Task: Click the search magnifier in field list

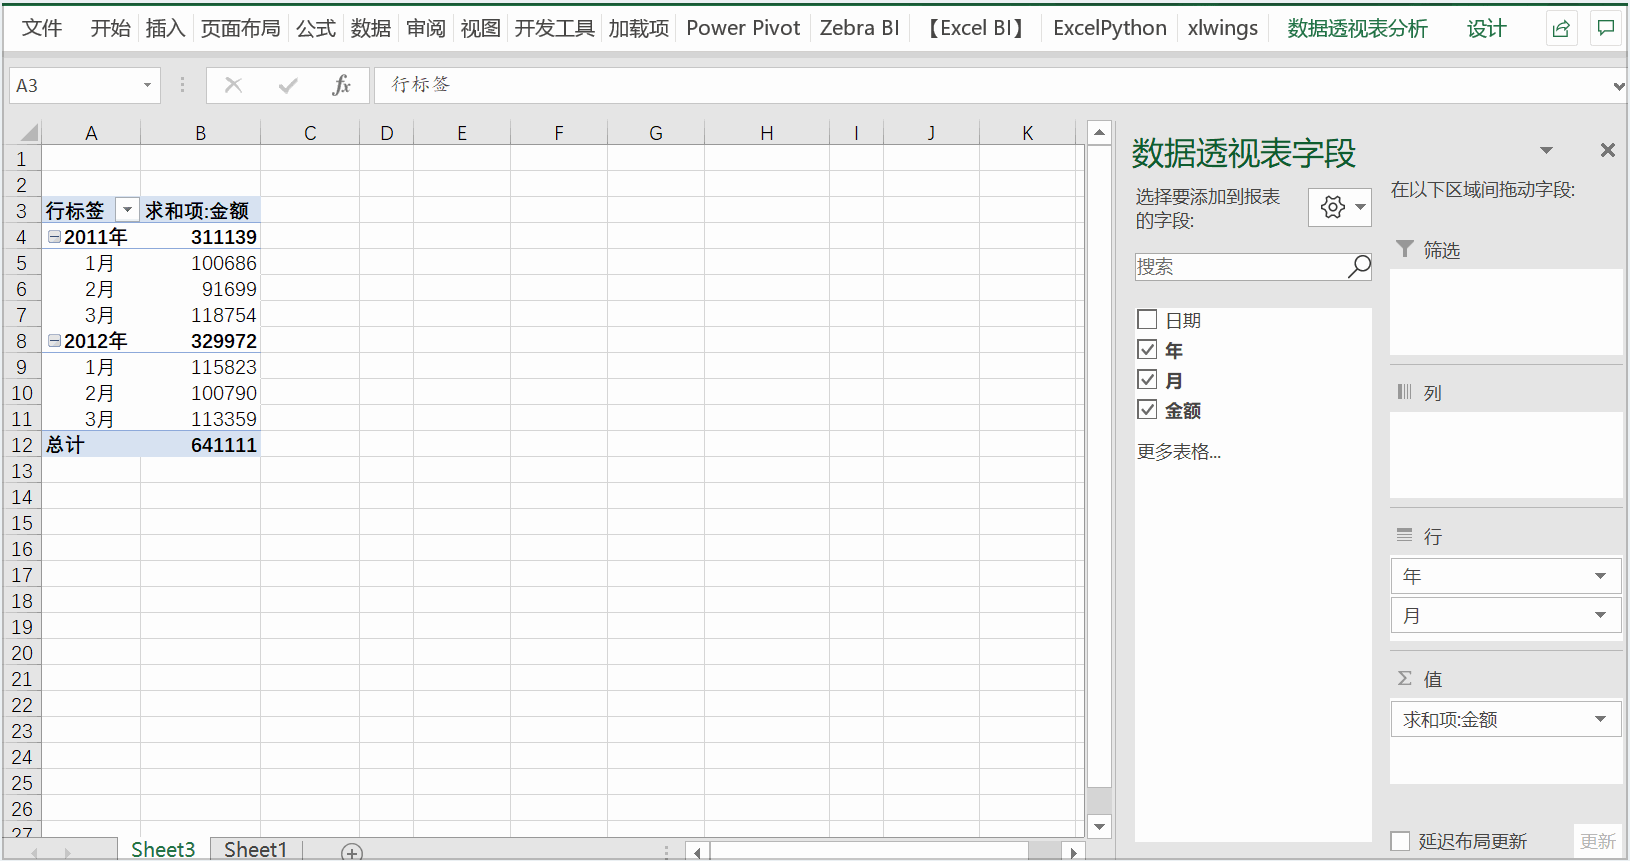Action: tap(1359, 266)
